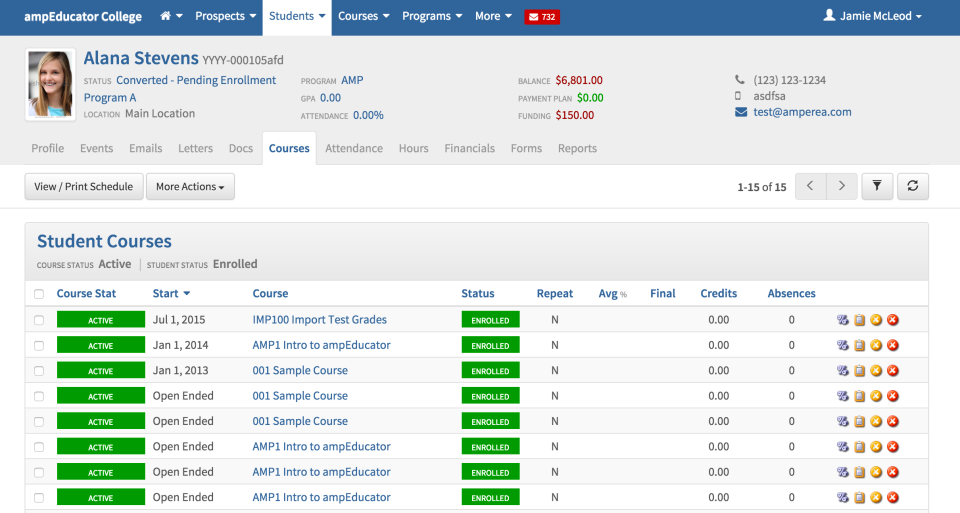The image size is (960, 513).
Task: Click the ENROLLED badge in IMP100 row
Action: pyautogui.click(x=490, y=320)
